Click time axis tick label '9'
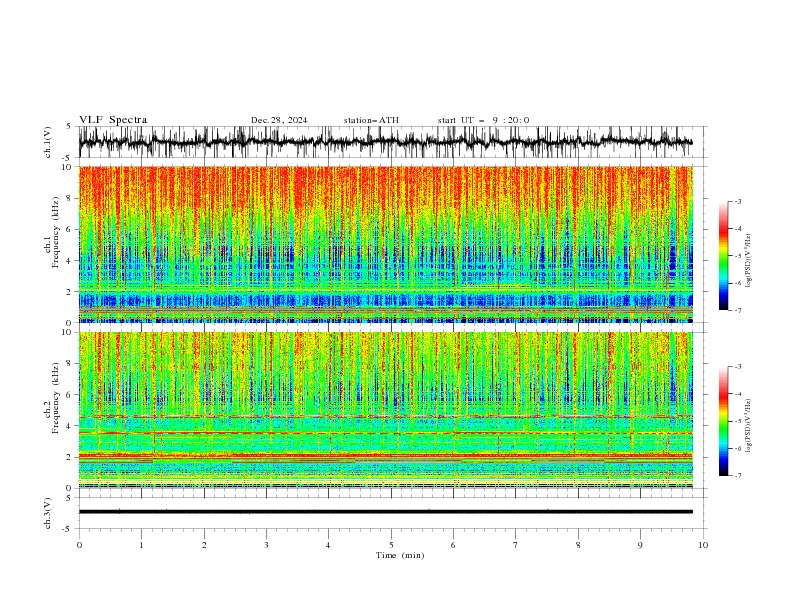 pos(640,545)
